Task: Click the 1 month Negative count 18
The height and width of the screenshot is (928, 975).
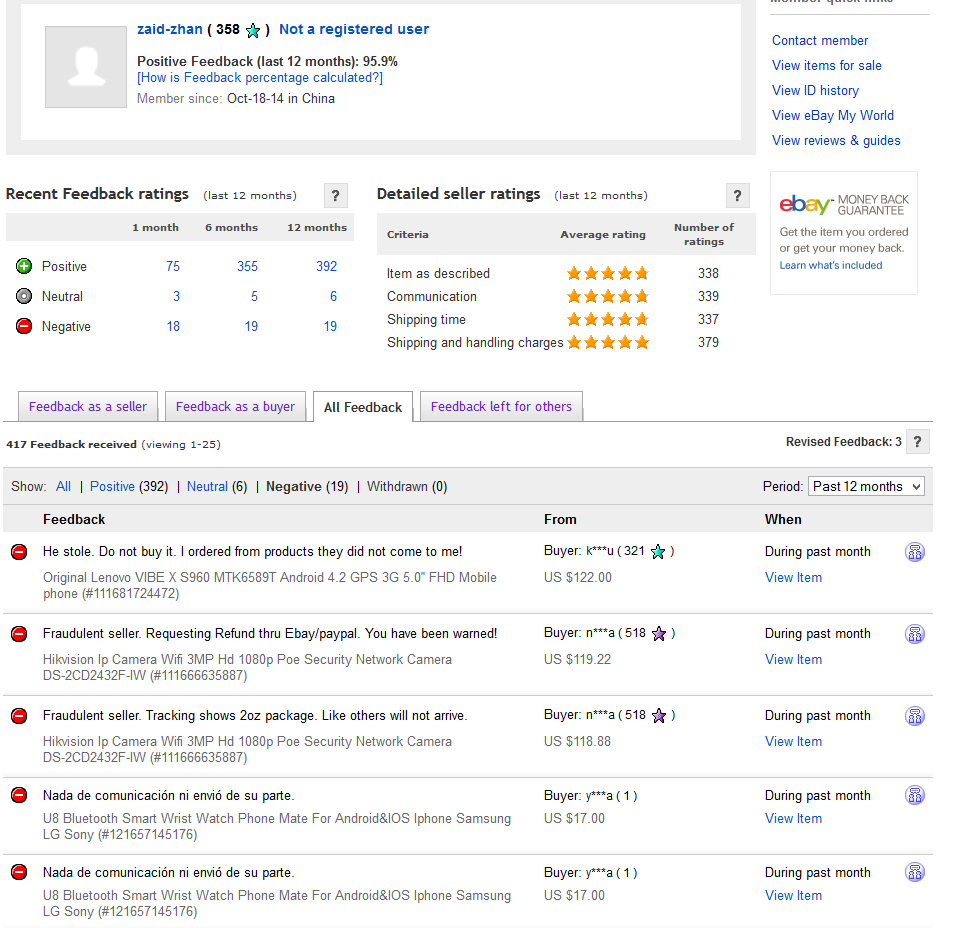Action: (173, 326)
